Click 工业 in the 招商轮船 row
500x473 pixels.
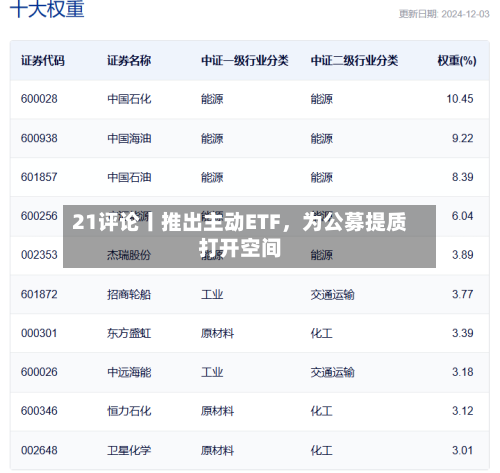point(212,294)
